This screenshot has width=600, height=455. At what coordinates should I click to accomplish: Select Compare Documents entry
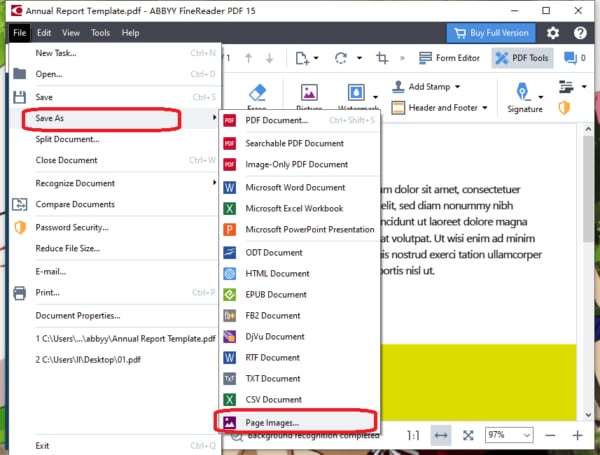pyautogui.click(x=115, y=204)
